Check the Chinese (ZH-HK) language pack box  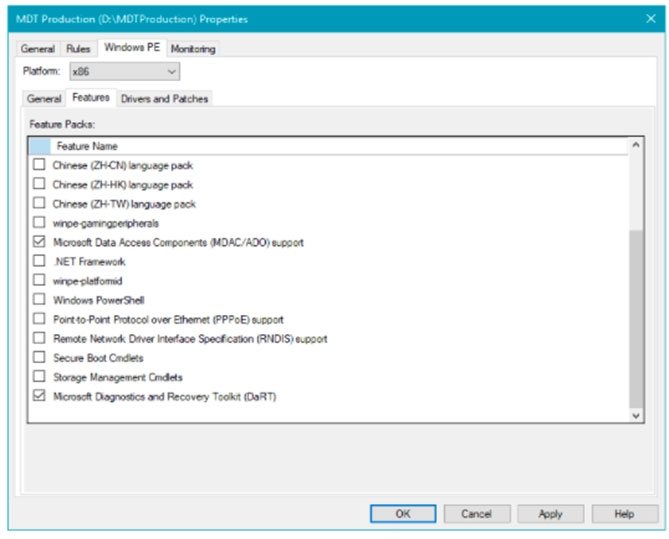(39, 184)
